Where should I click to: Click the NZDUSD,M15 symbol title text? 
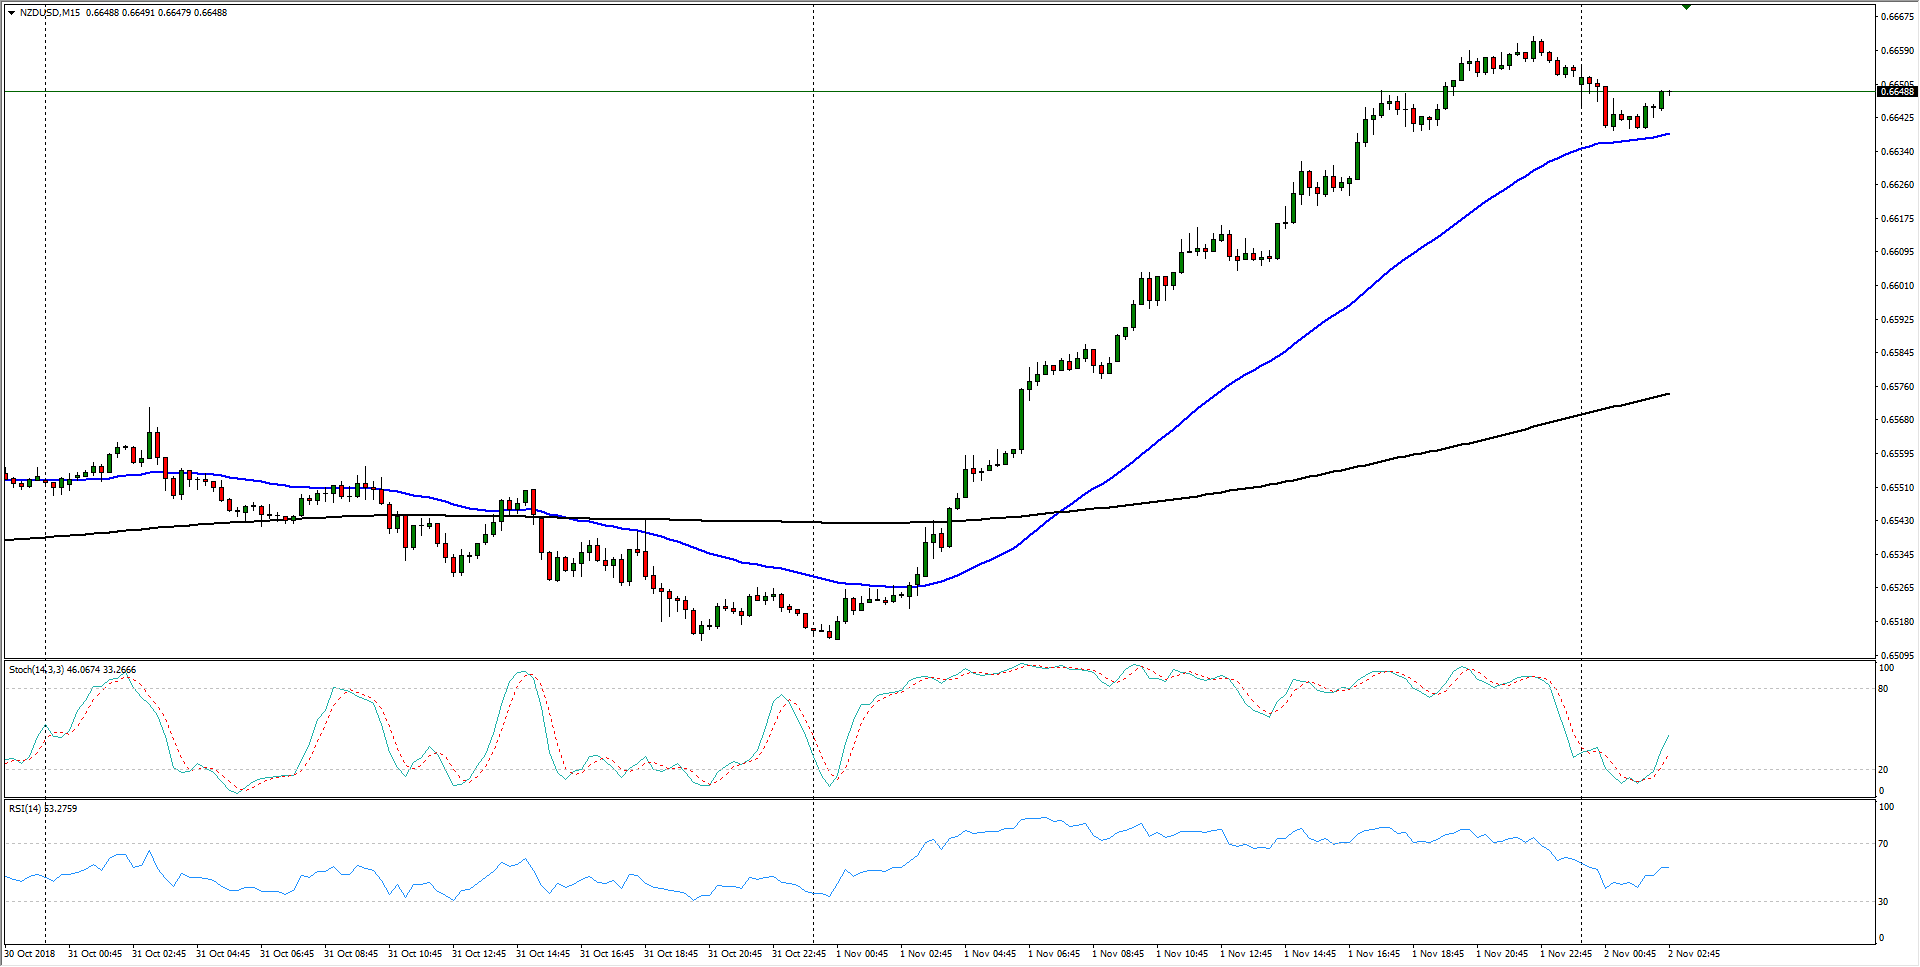point(50,13)
